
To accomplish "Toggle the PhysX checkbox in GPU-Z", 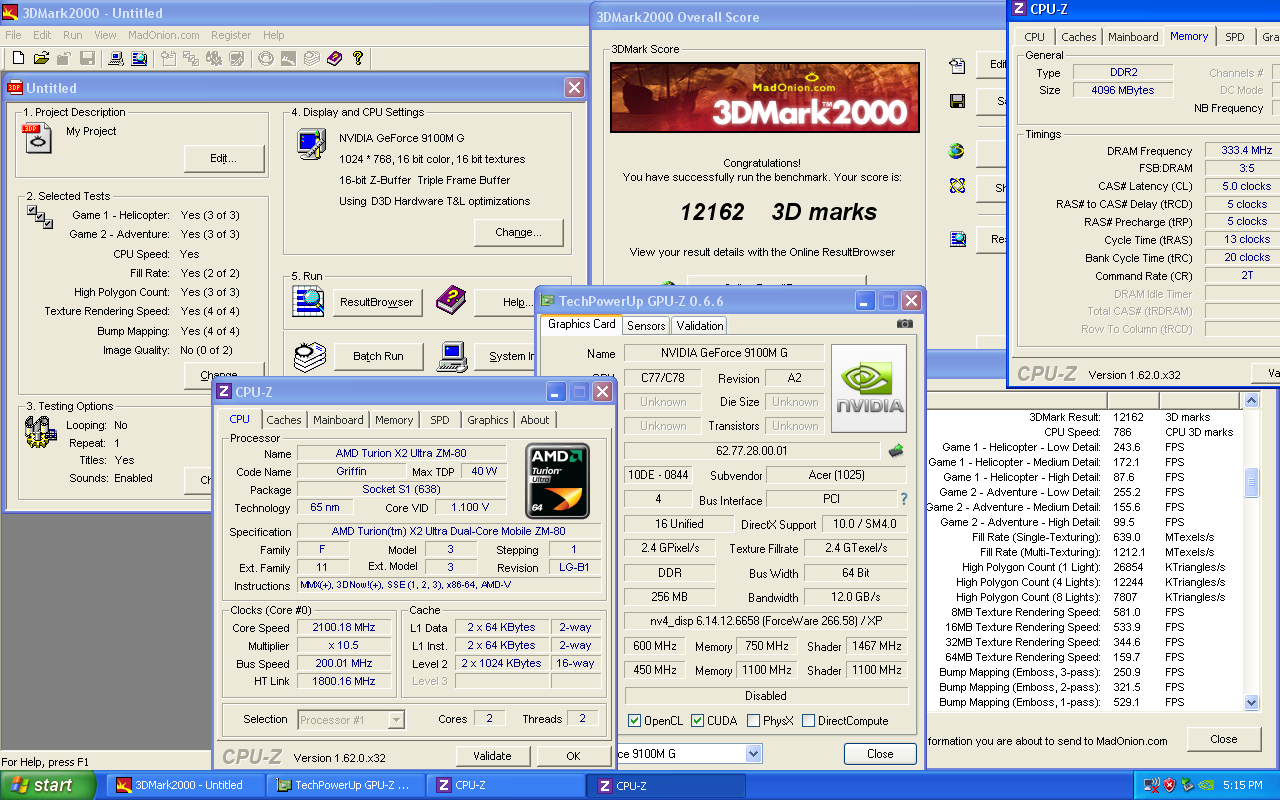I will (x=753, y=721).
